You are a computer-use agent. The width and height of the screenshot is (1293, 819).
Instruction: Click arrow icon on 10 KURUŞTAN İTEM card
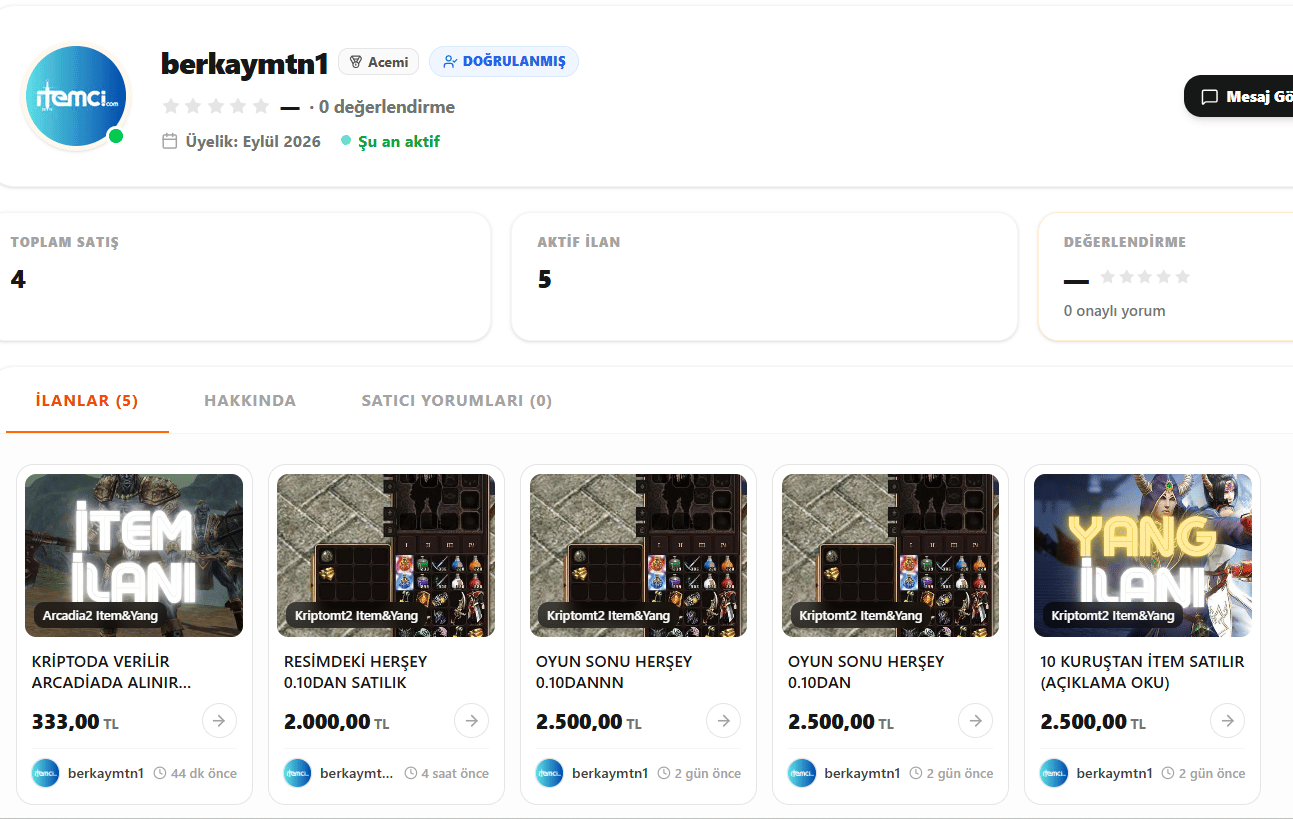tap(1227, 720)
